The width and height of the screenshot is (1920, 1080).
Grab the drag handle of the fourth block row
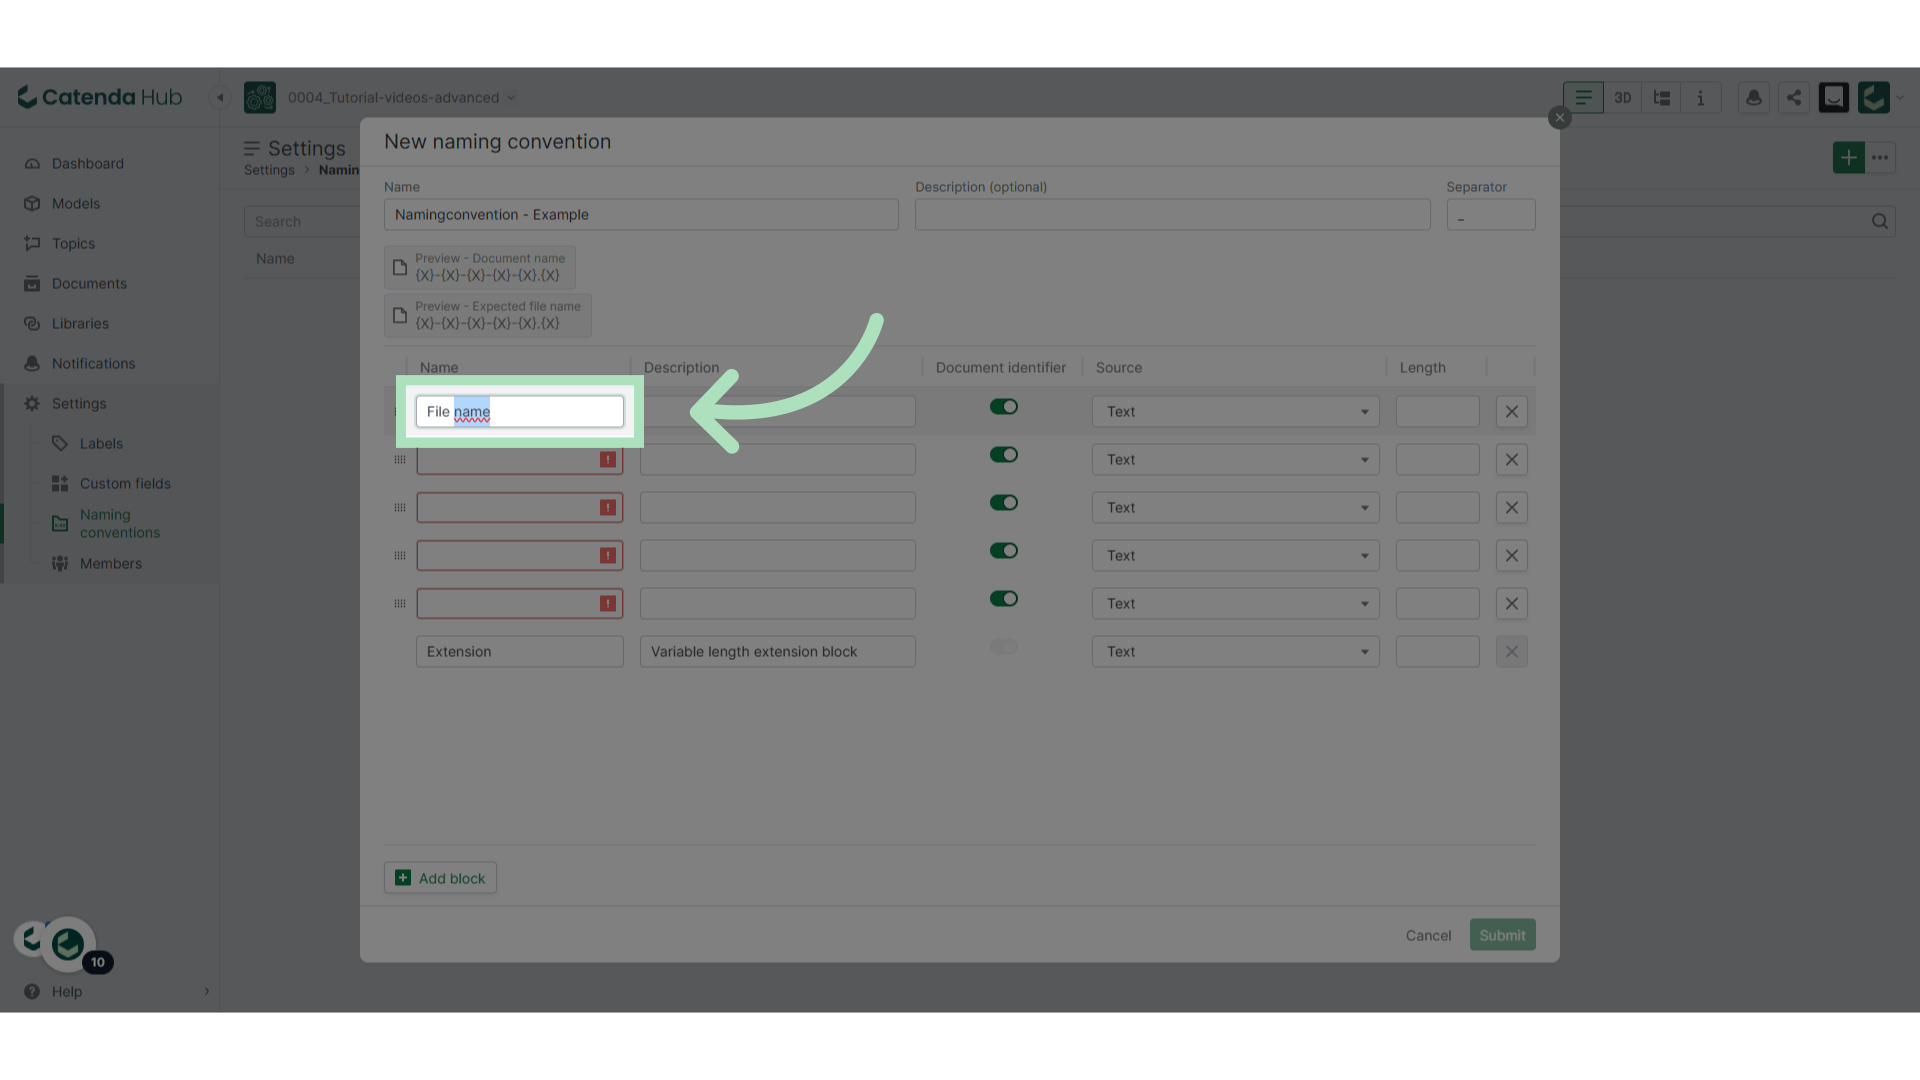[400, 555]
